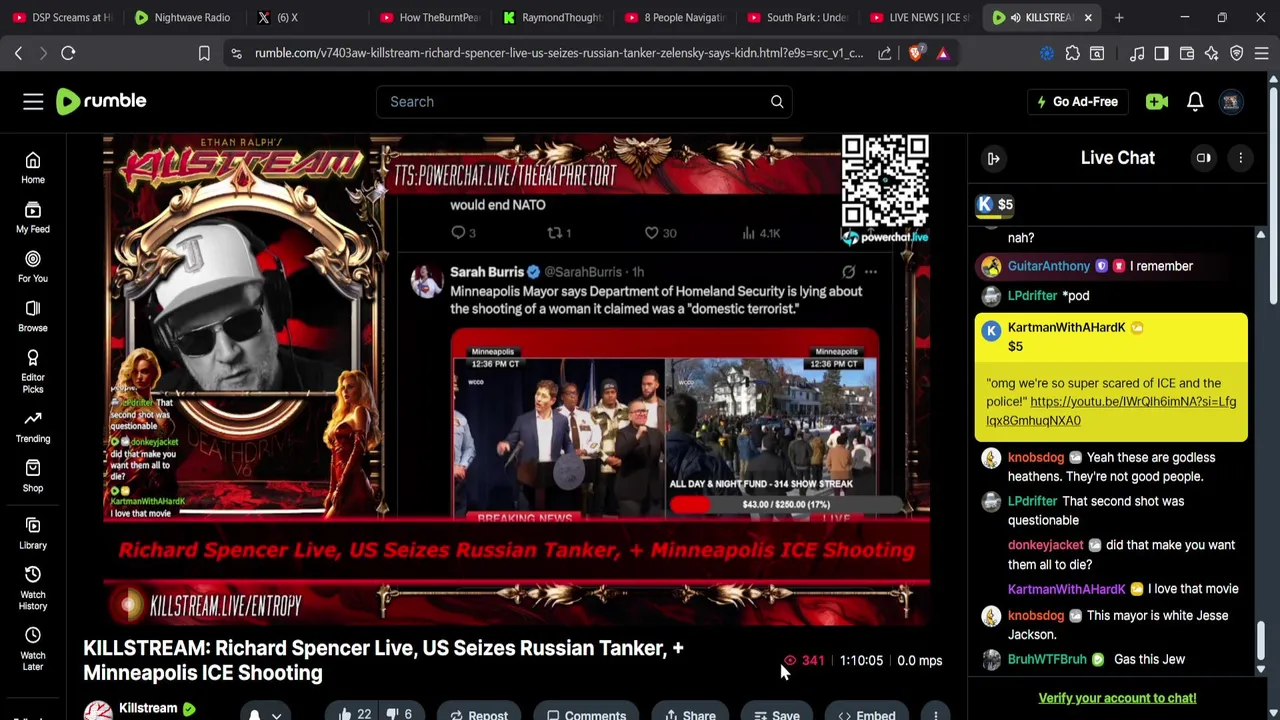Like the video with thumbs up
The height and width of the screenshot is (720, 1280).
(354, 714)
